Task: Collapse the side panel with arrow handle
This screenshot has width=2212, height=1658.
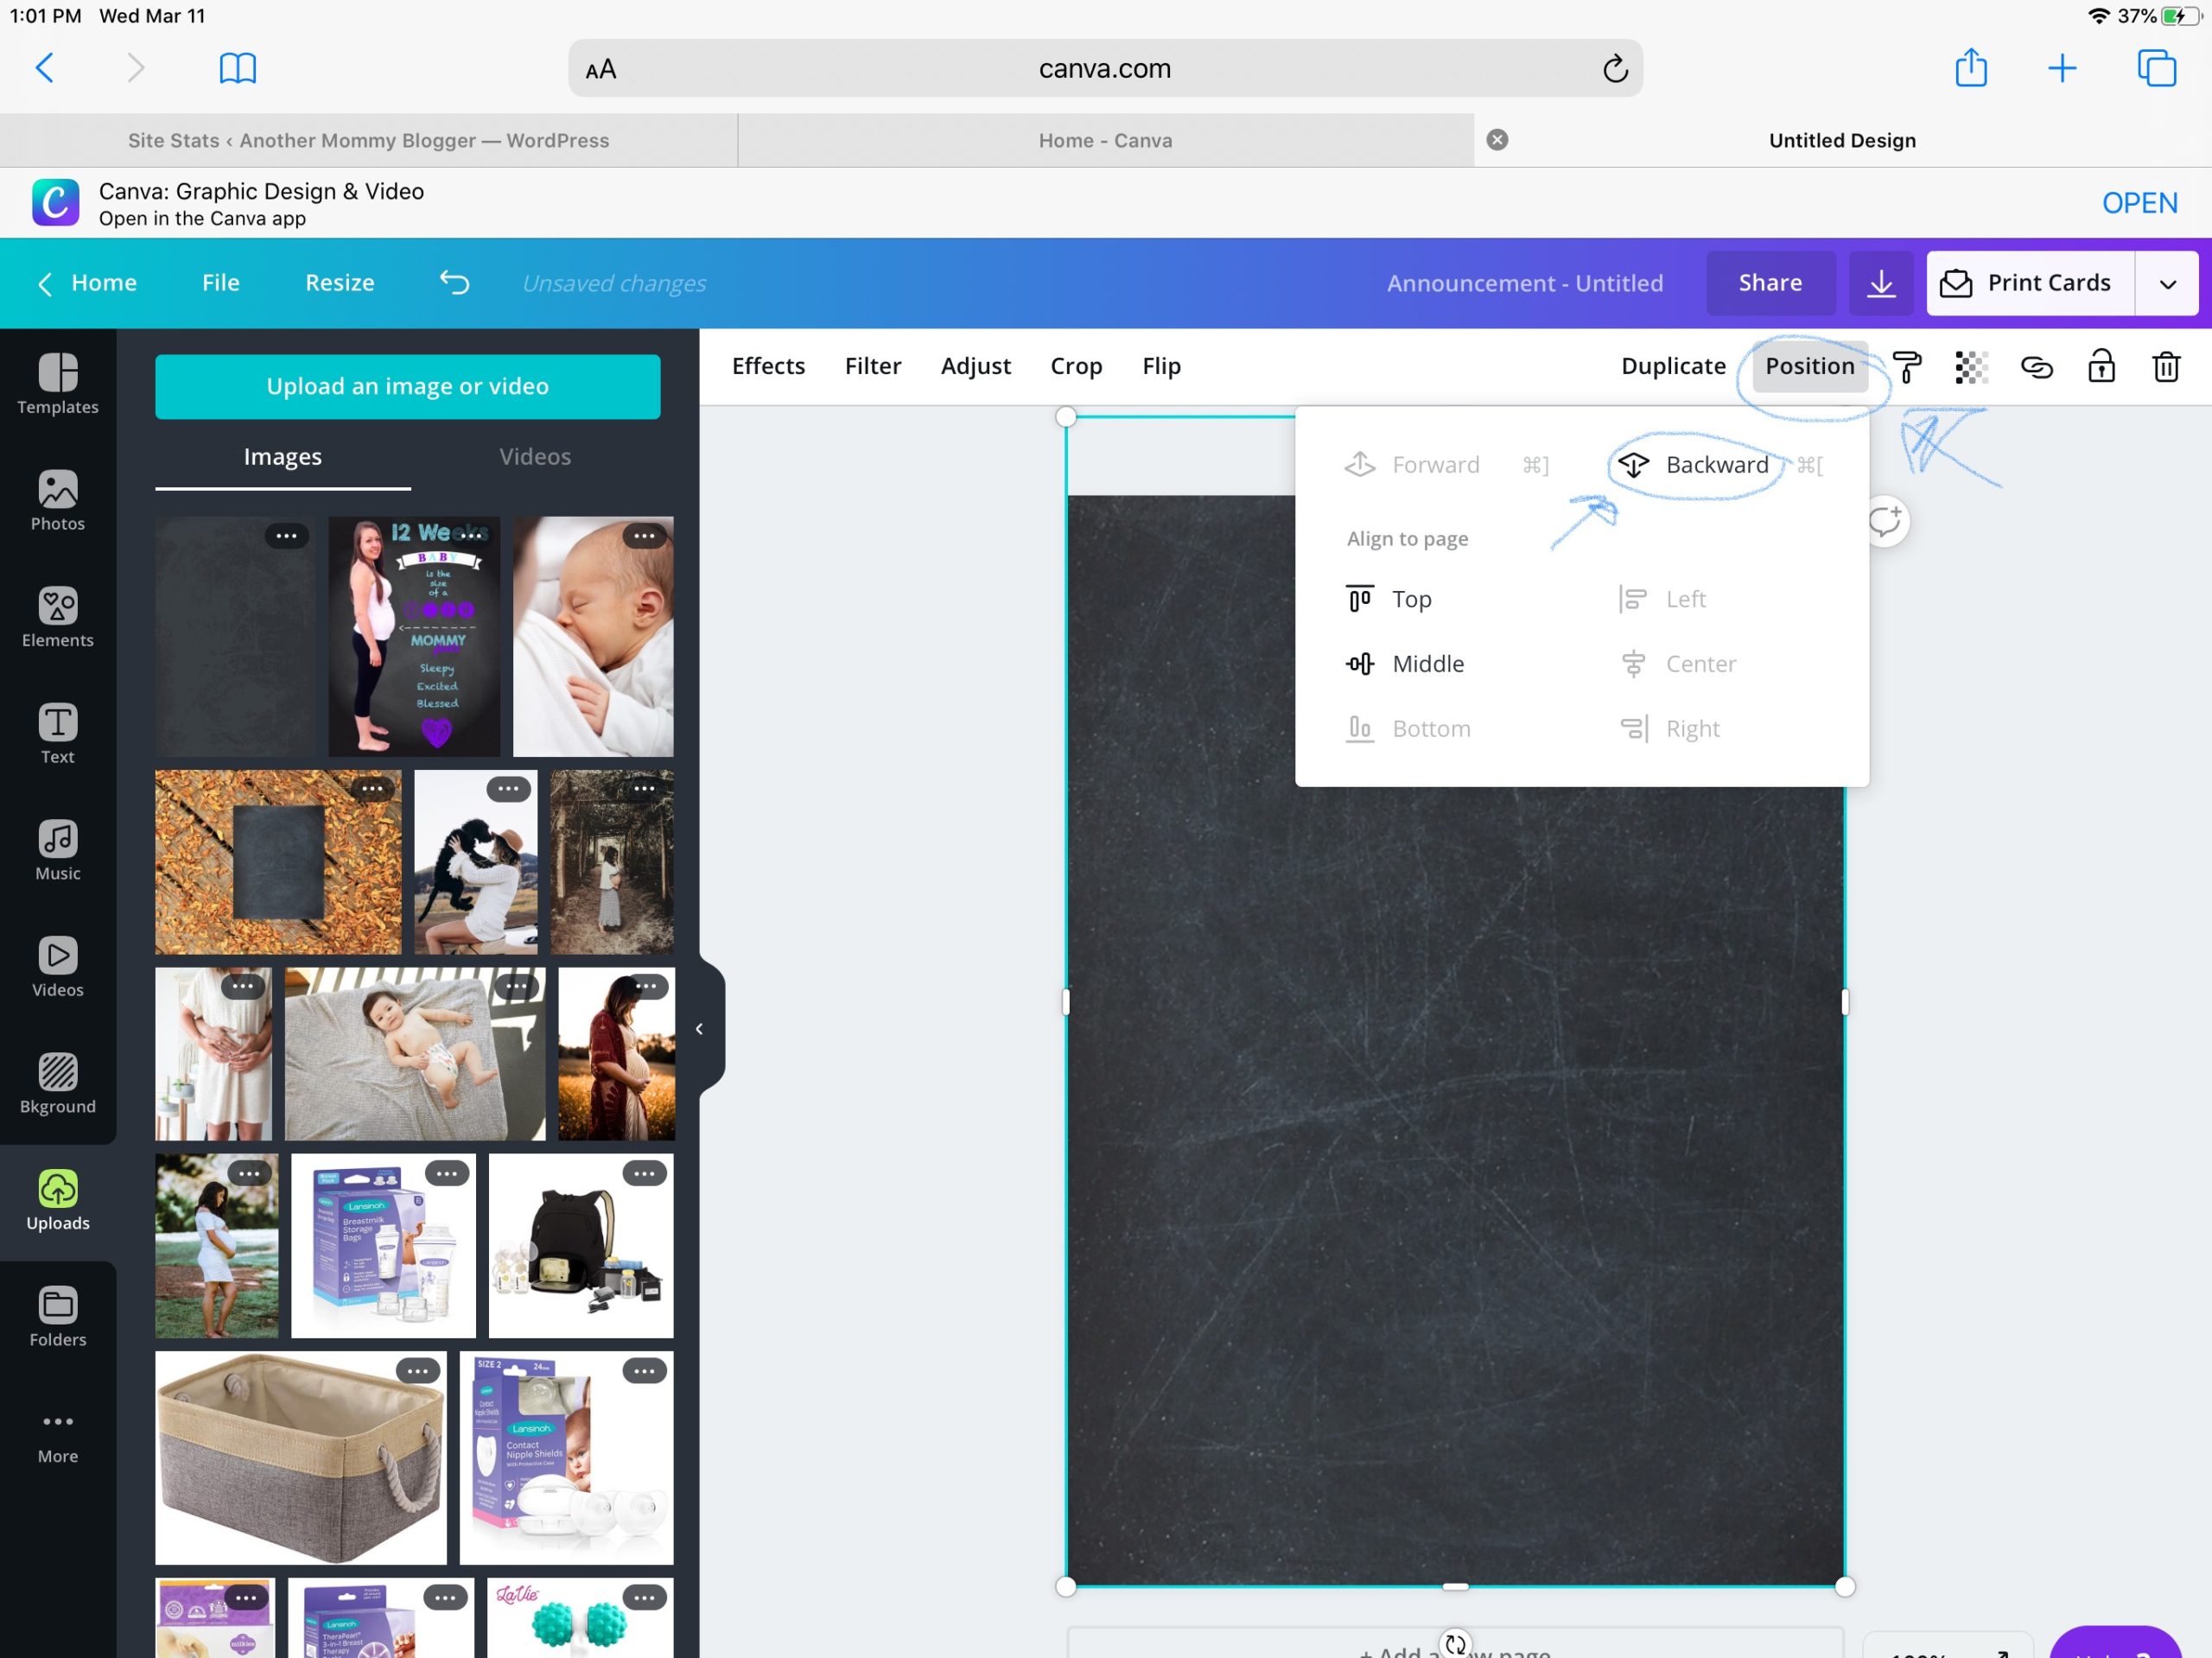Action: tap(700, 1029)
